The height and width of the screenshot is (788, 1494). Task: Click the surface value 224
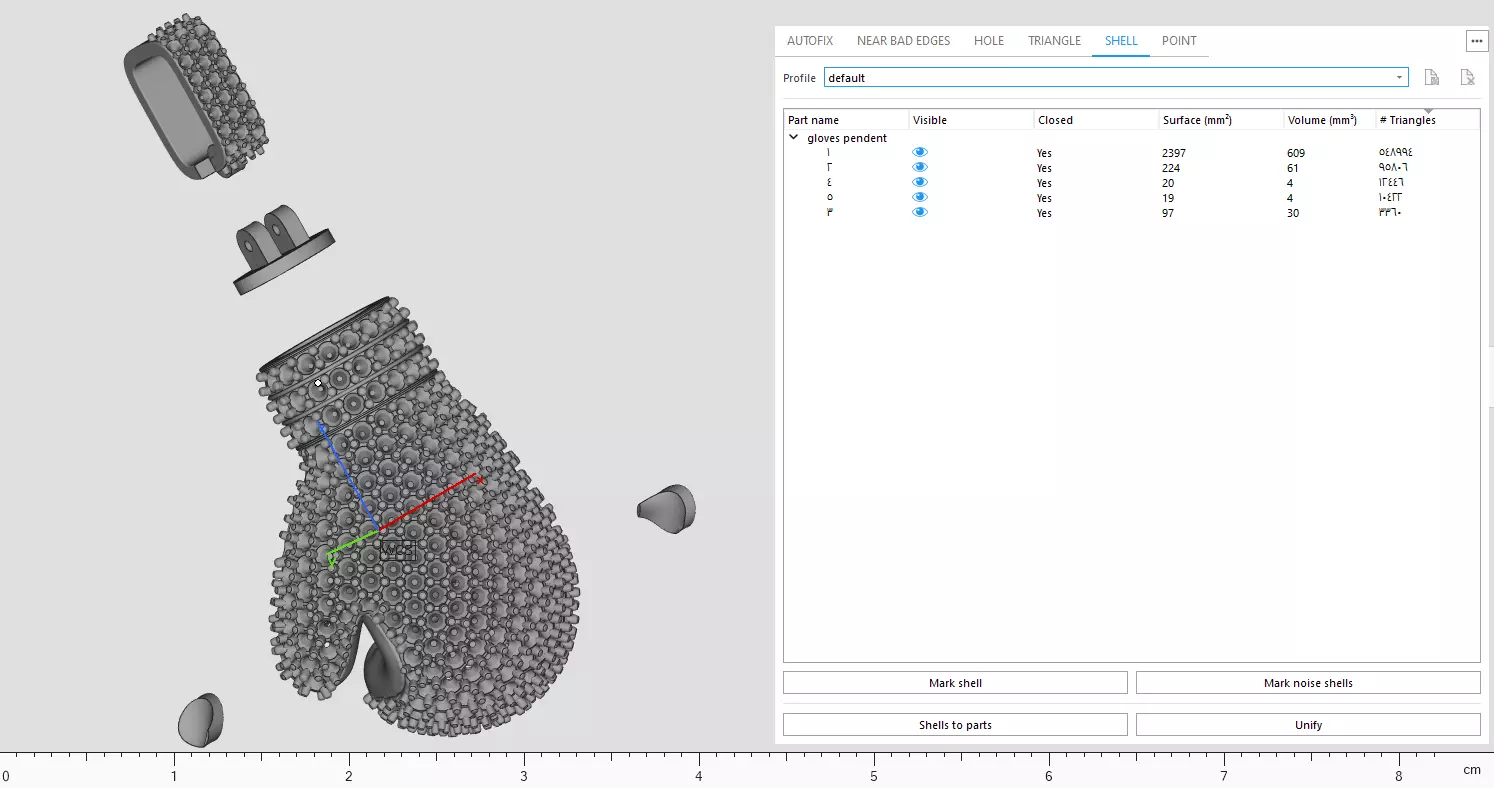[x=1171, y=168]
